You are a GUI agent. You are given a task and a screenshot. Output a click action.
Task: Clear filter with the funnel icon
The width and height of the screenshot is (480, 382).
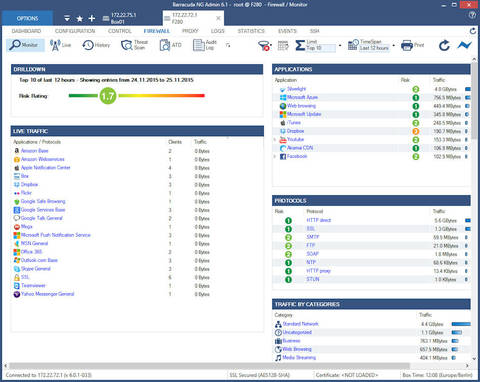[x=264, y=45]
